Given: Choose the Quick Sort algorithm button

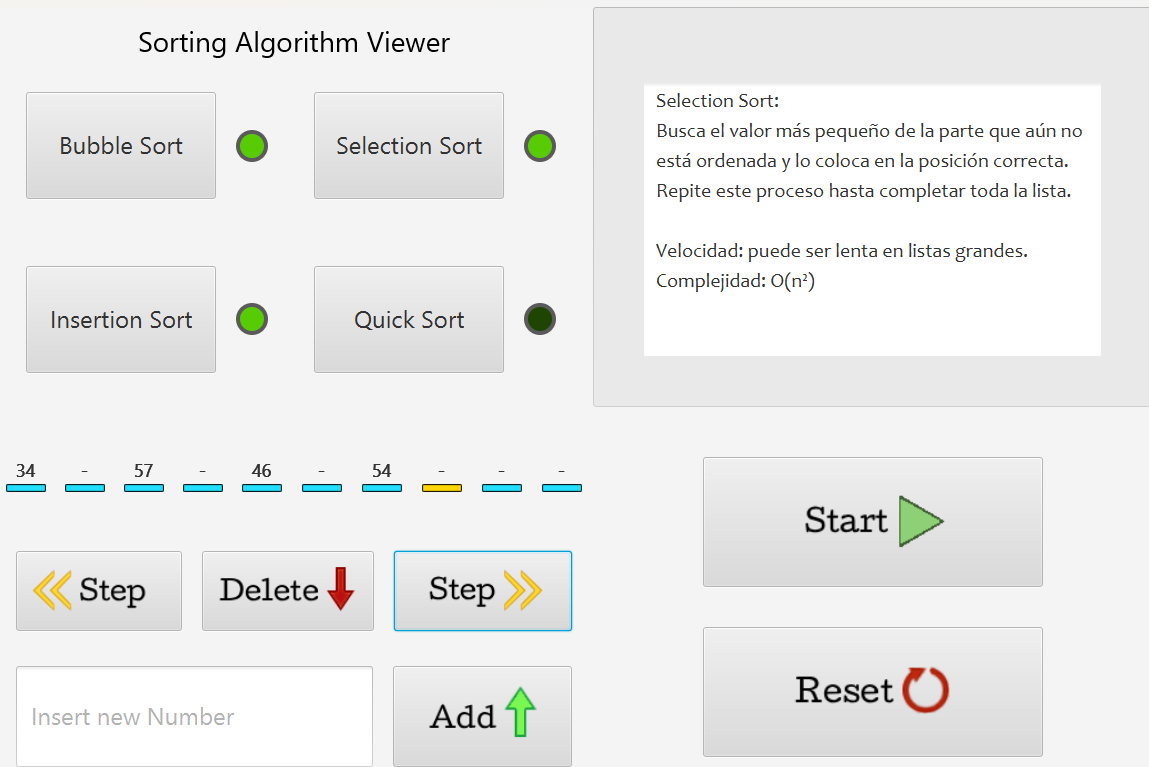Looking at the screenshot, I should (409, 319).
